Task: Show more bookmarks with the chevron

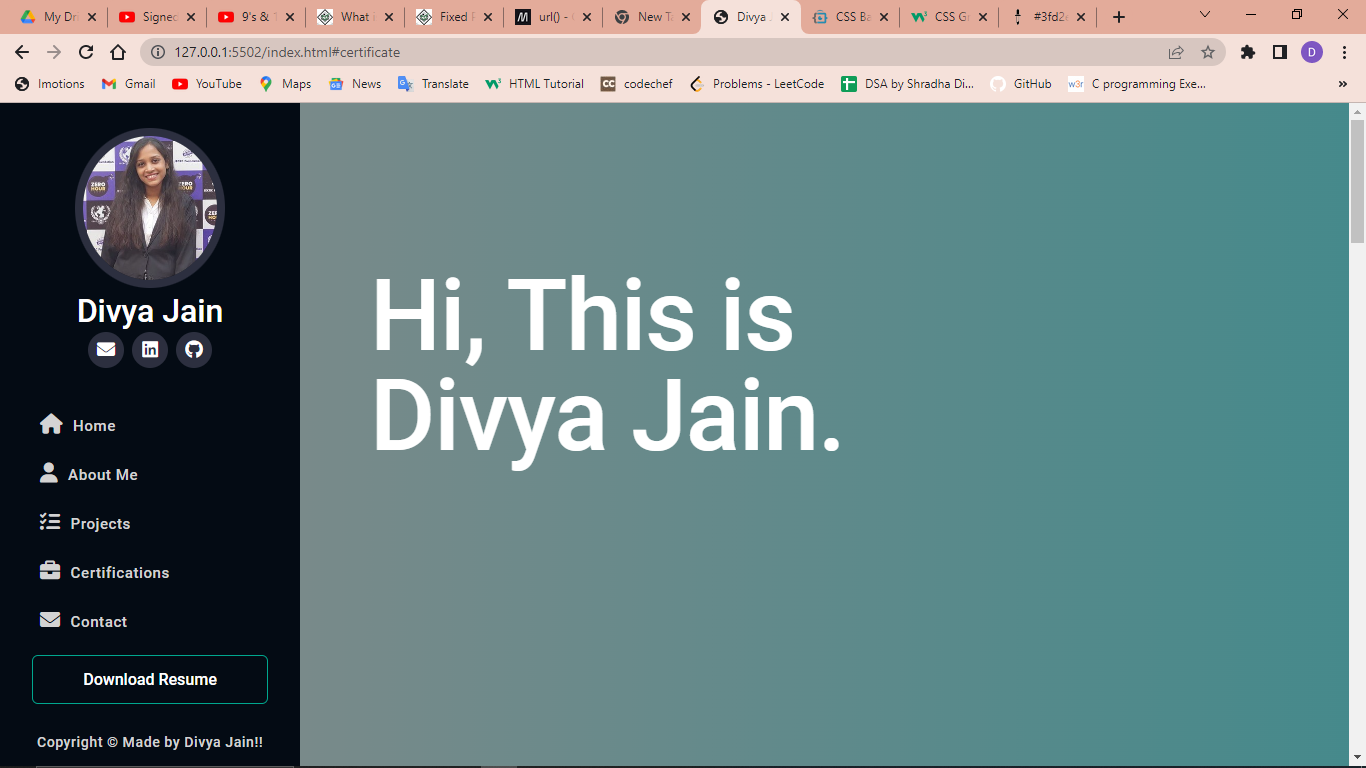Action: click(1343, 84)
